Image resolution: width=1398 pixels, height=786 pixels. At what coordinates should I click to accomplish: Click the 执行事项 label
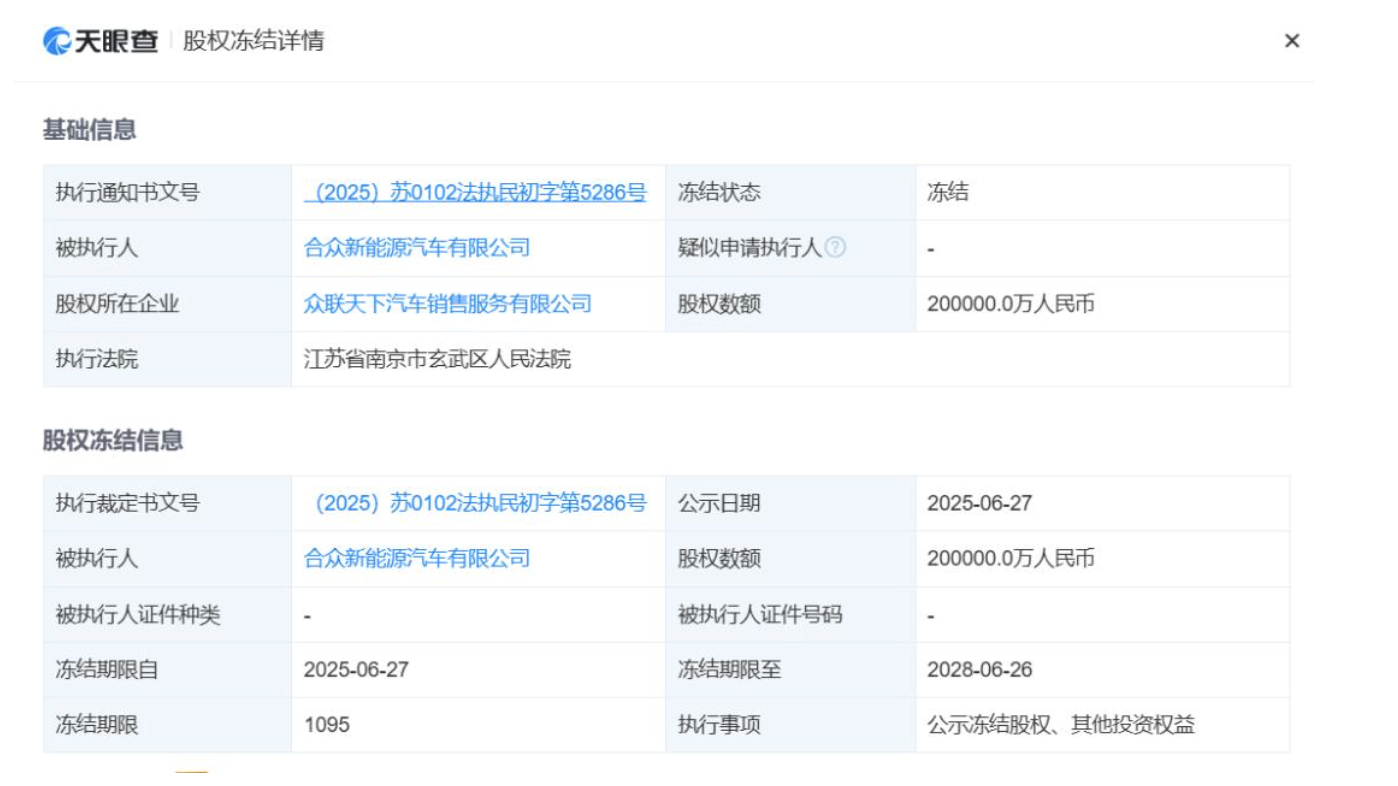[719, 724]
